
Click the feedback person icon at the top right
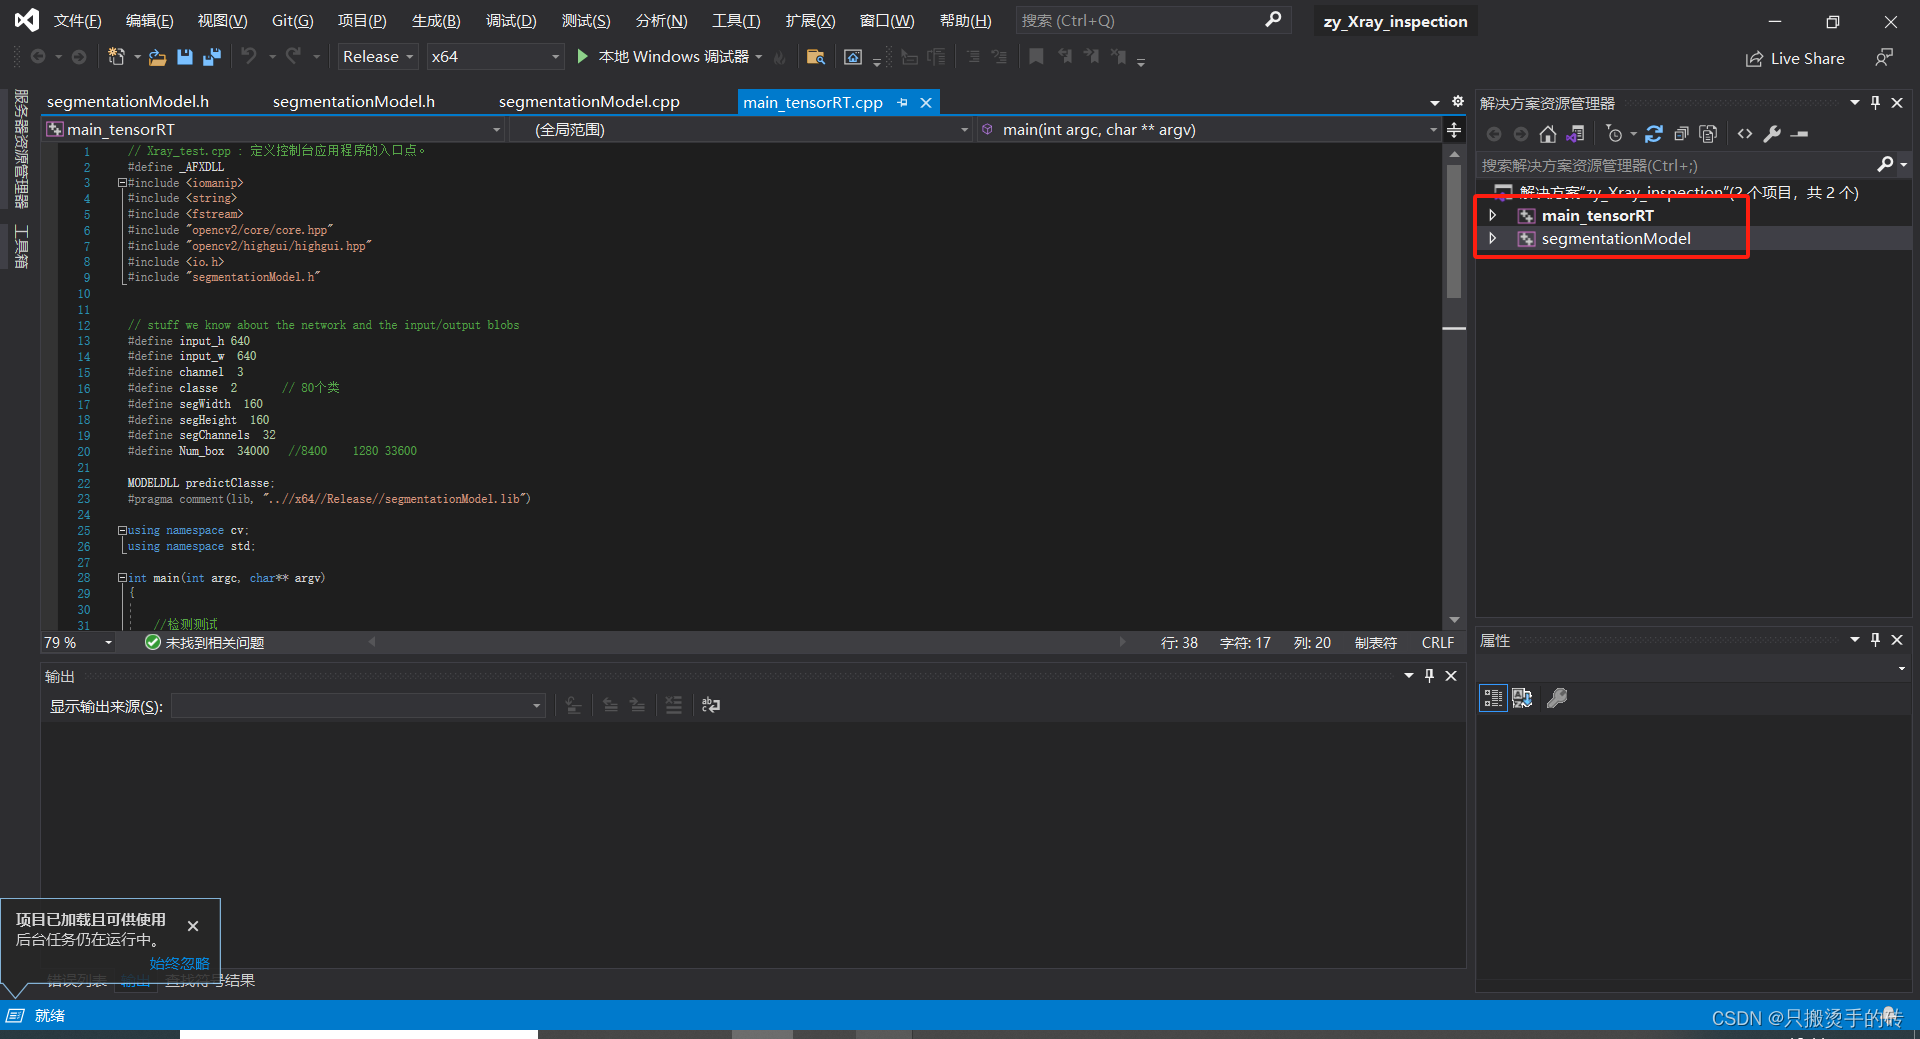(1884, 58)
